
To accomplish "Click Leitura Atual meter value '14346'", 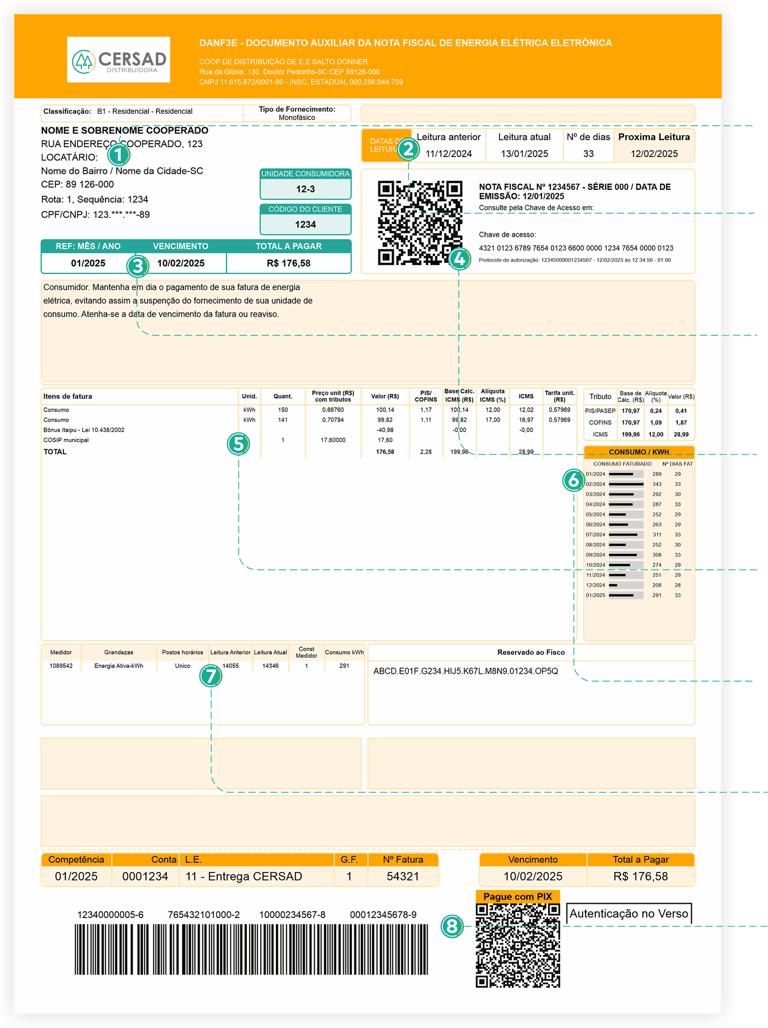I will [x=270, y=665].
